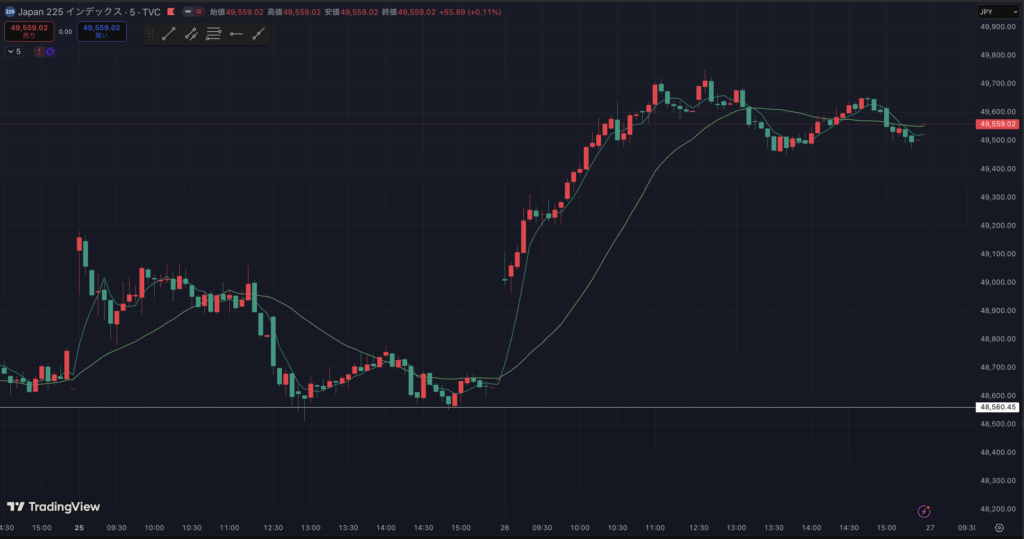Click the last line tool in drawing toolbar
This screenshot has width=1024, height=539.
[x=259, y=34]
